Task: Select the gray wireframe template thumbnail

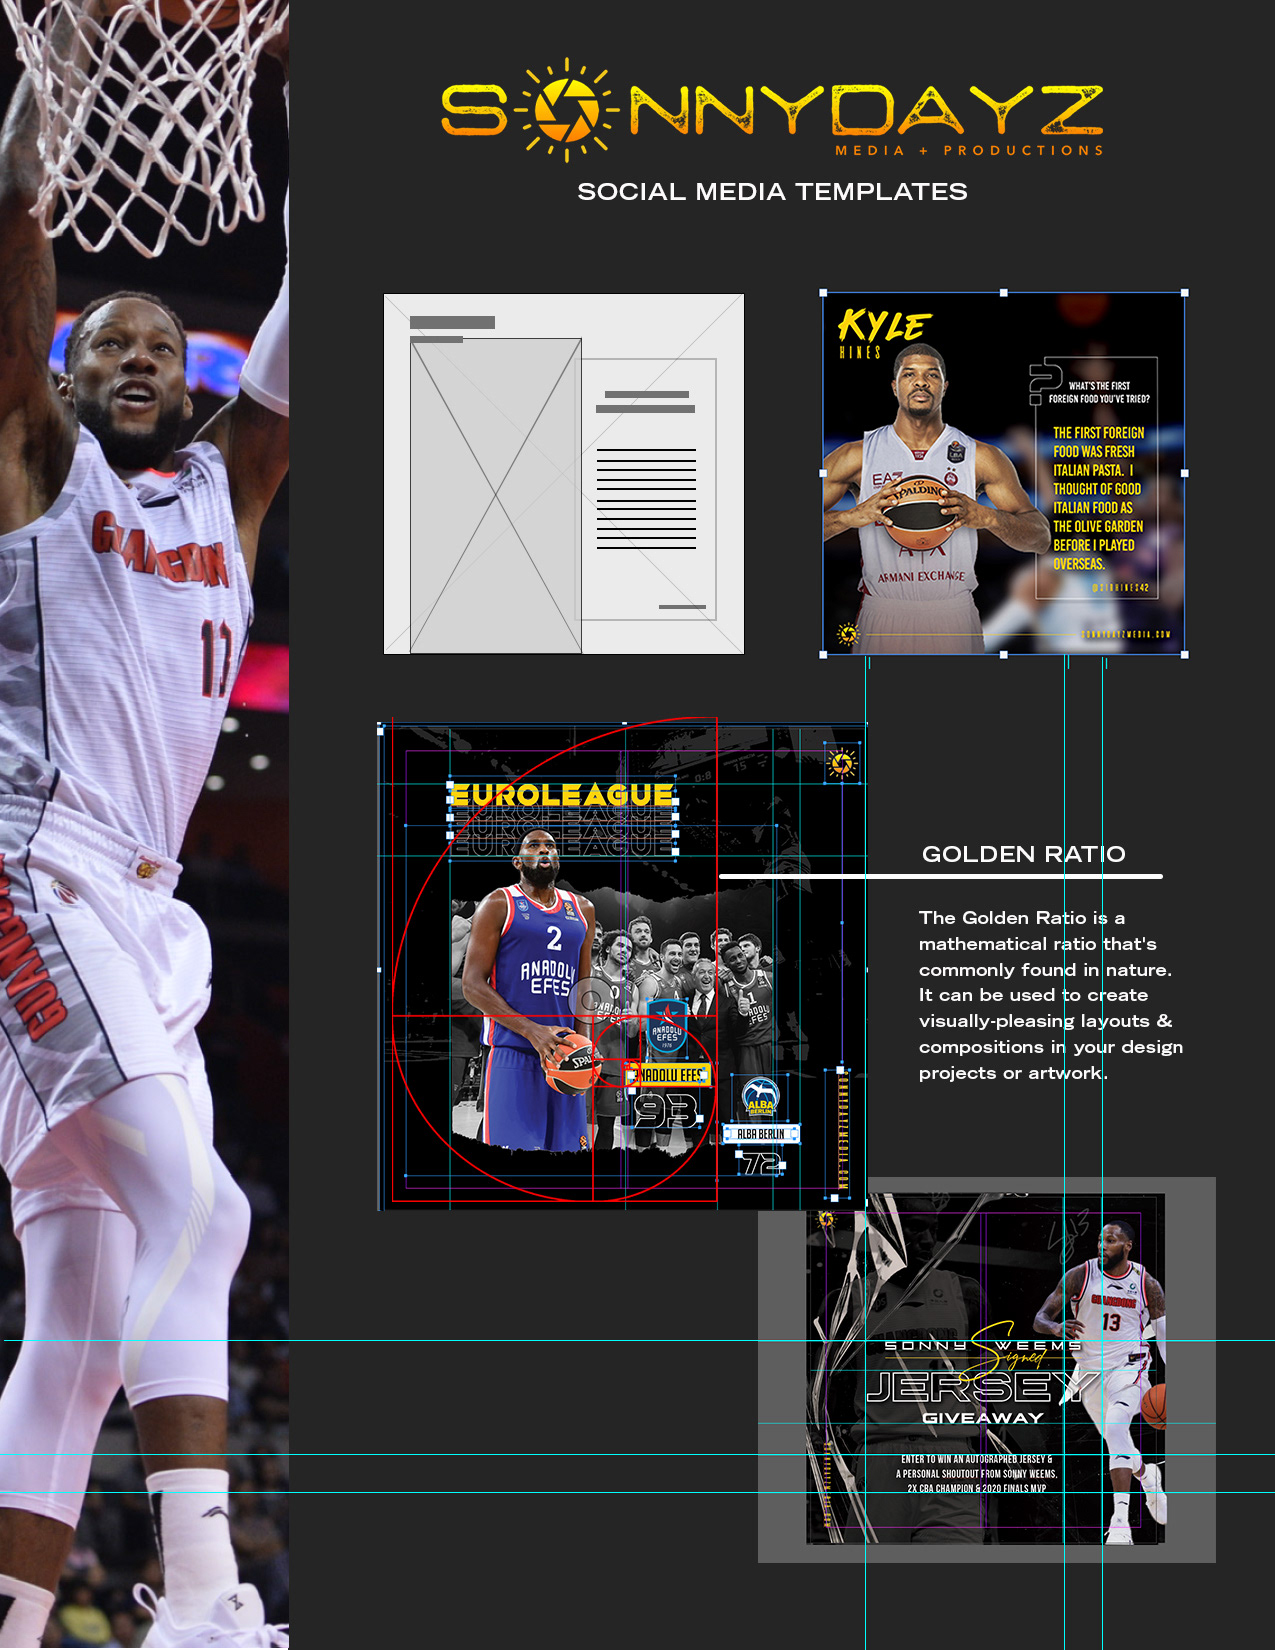Action: [x=564, y=474]
